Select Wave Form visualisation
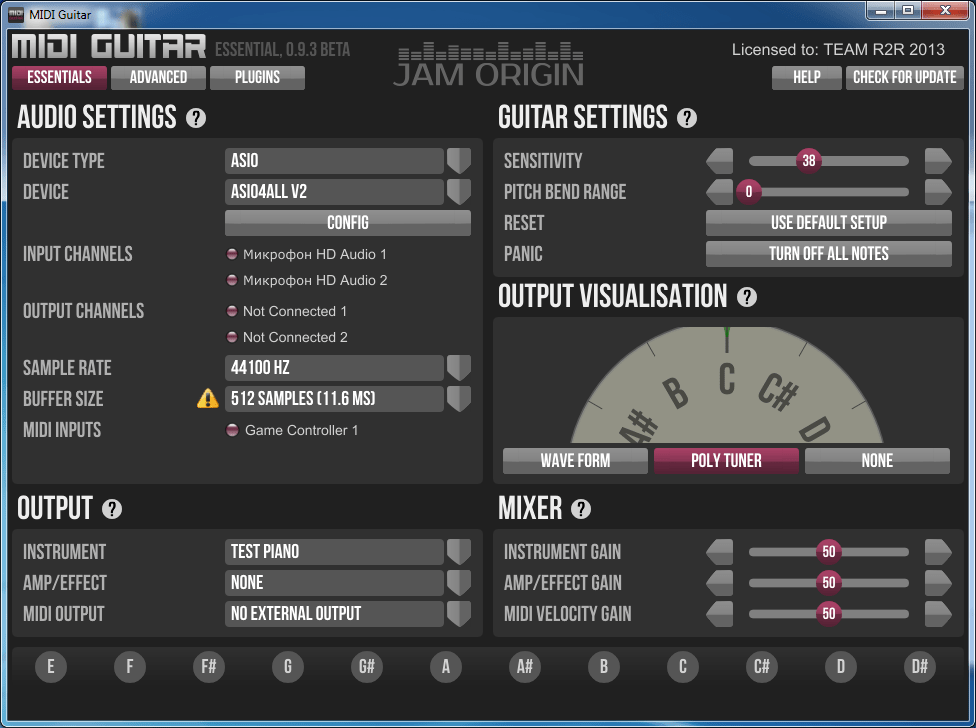Viewport: 976px width, 728px height. coord(575,461)
